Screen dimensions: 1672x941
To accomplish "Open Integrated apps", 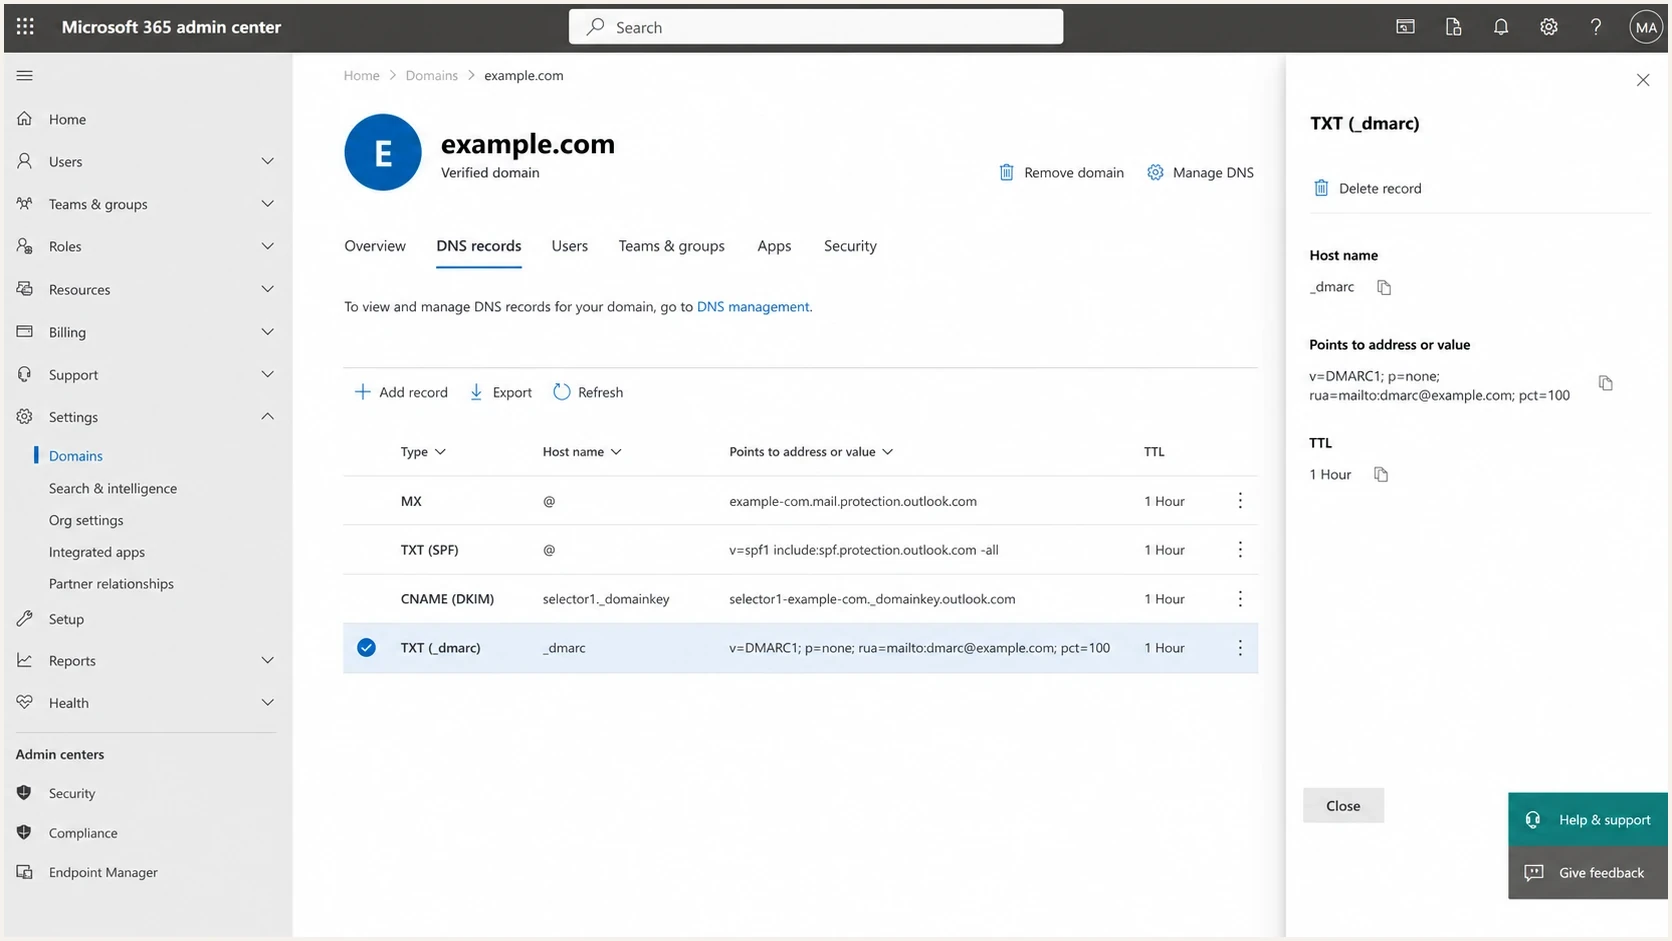I will [x=97, y=552].
